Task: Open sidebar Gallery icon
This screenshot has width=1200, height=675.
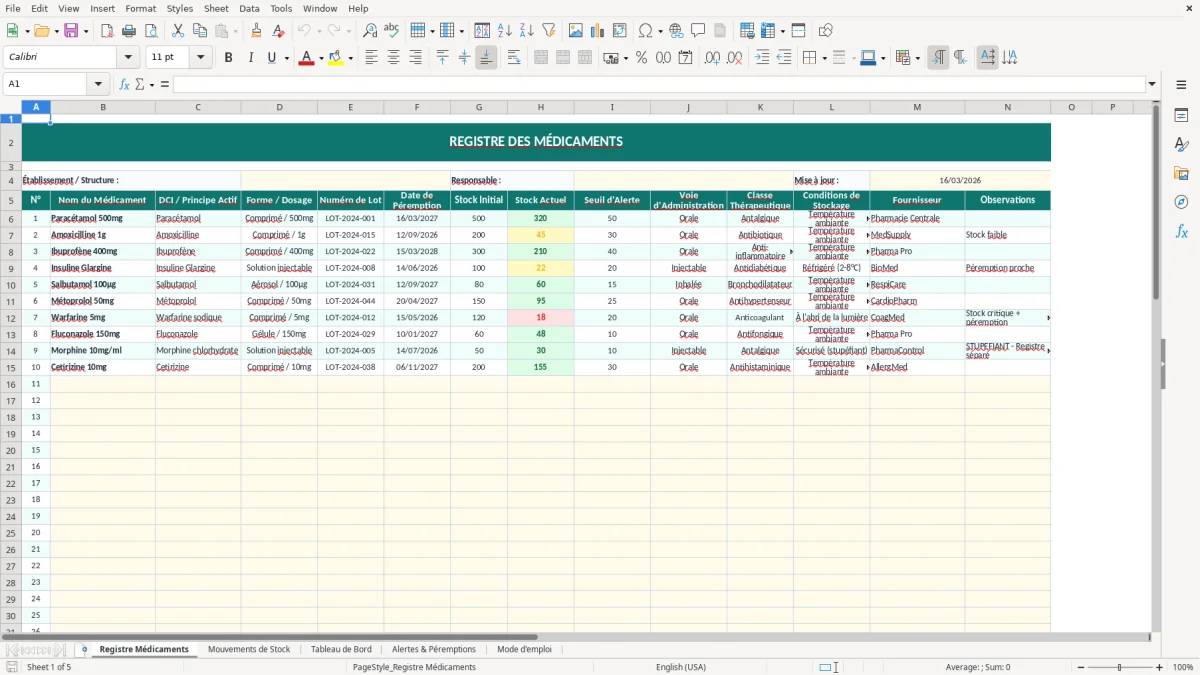Action: tap(1181, 174)
